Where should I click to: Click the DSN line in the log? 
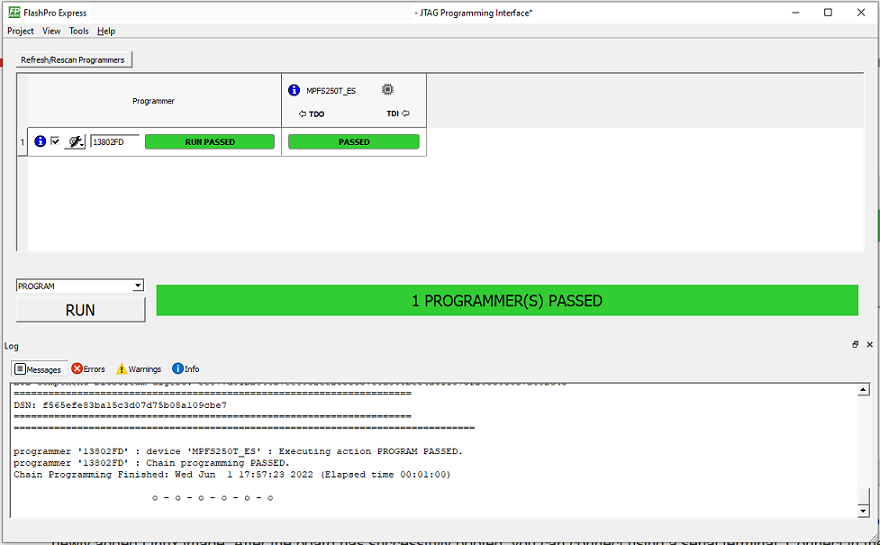(x=120, y=405)
